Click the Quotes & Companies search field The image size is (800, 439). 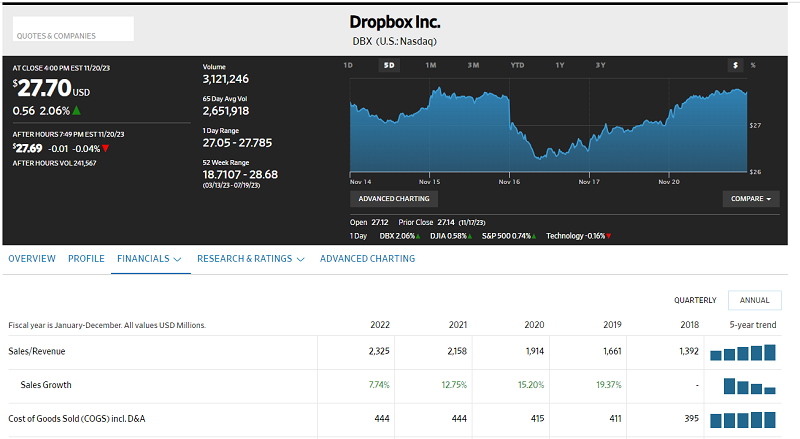(x=74, y=30)
